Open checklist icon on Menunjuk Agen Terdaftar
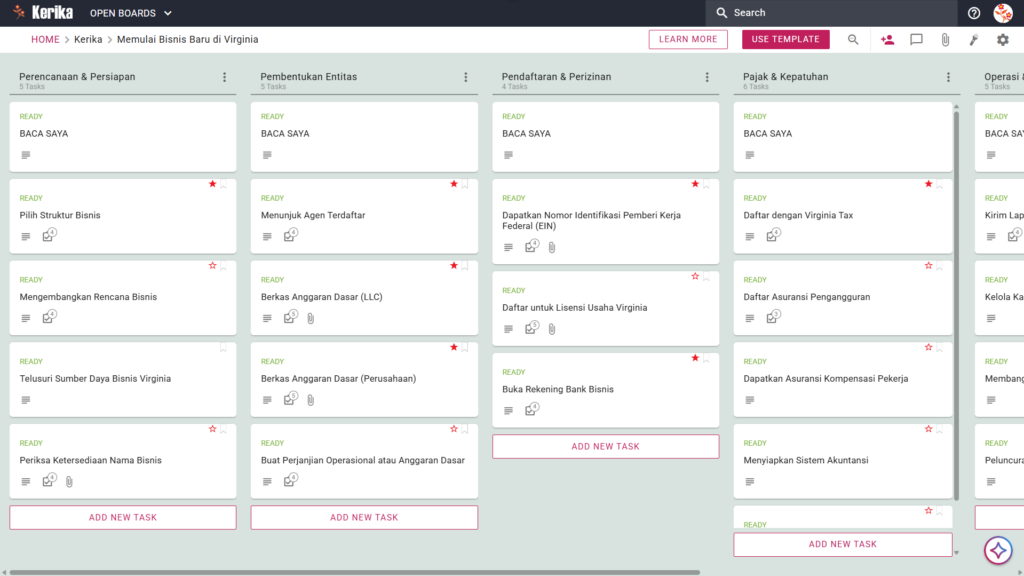 (291, 235)
